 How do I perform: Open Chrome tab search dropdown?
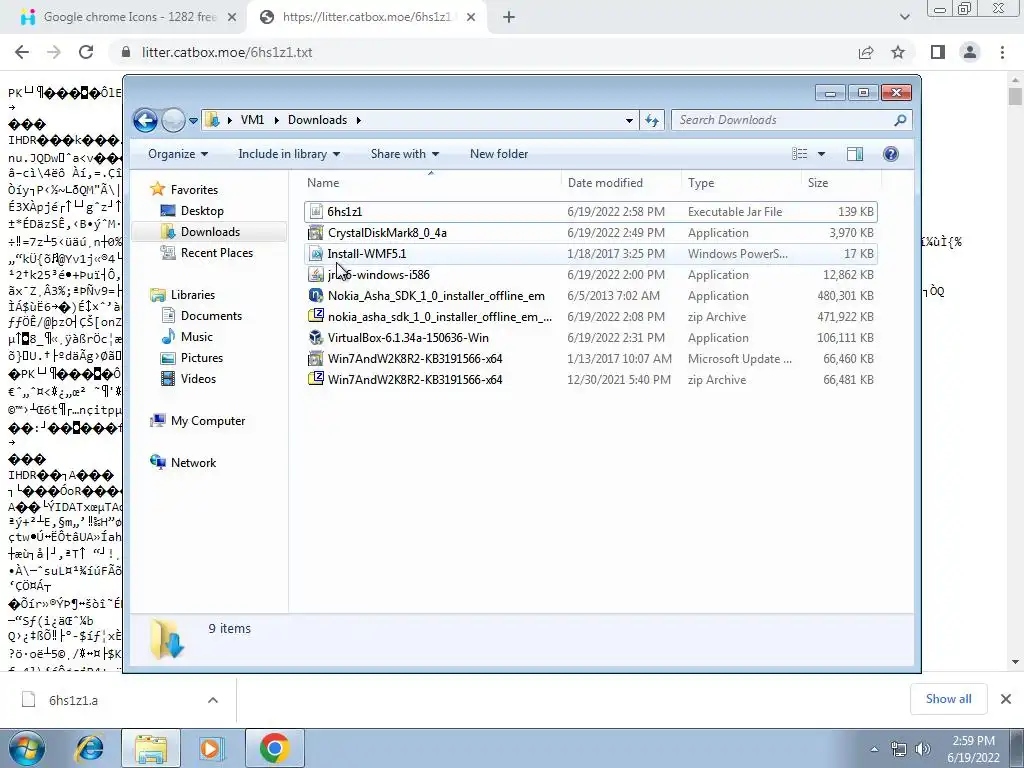coord(904,18)
